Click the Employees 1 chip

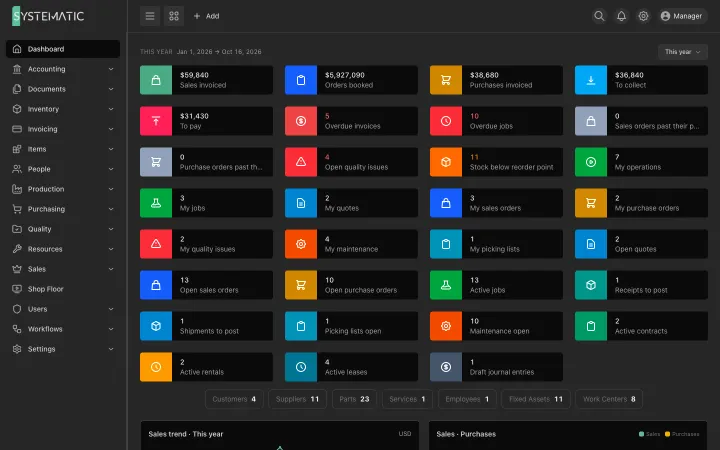pyautogui.click(x=467, y=399)
